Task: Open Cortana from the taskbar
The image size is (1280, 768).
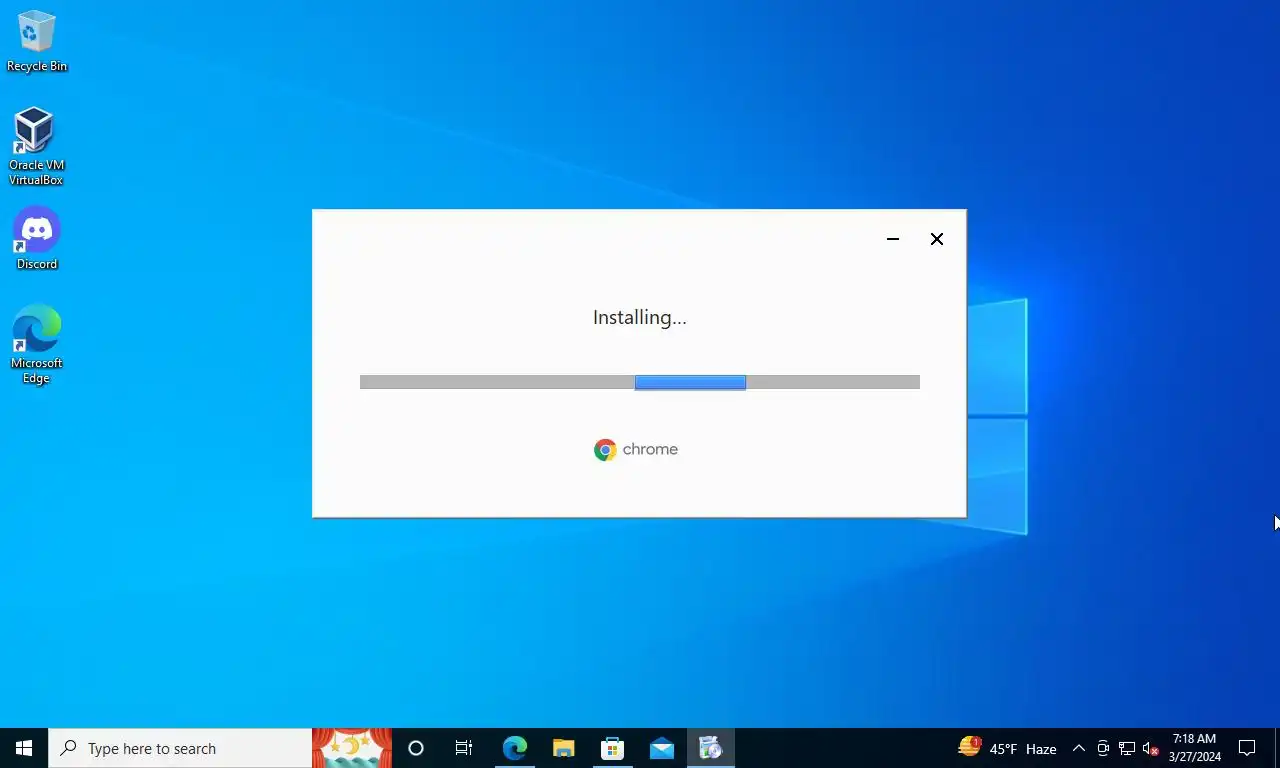Action: tap(416, 748)
